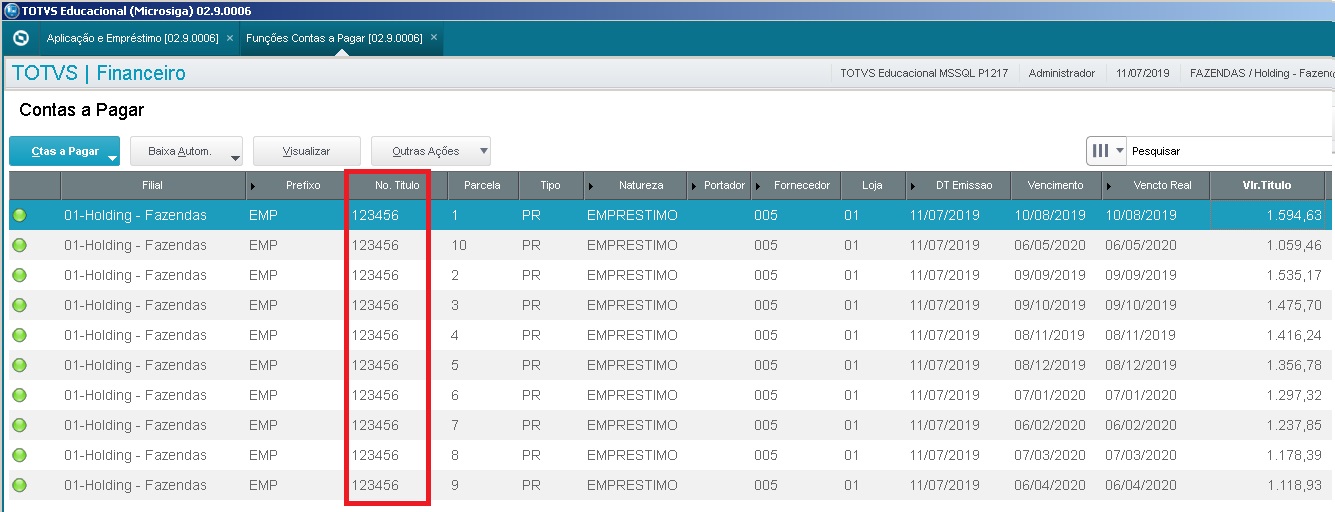Image resolution: width=1335 pixels, height=512 pixels.
Task: Click green status icon of Parcela 1 row
Action: [x=20, y=215]
